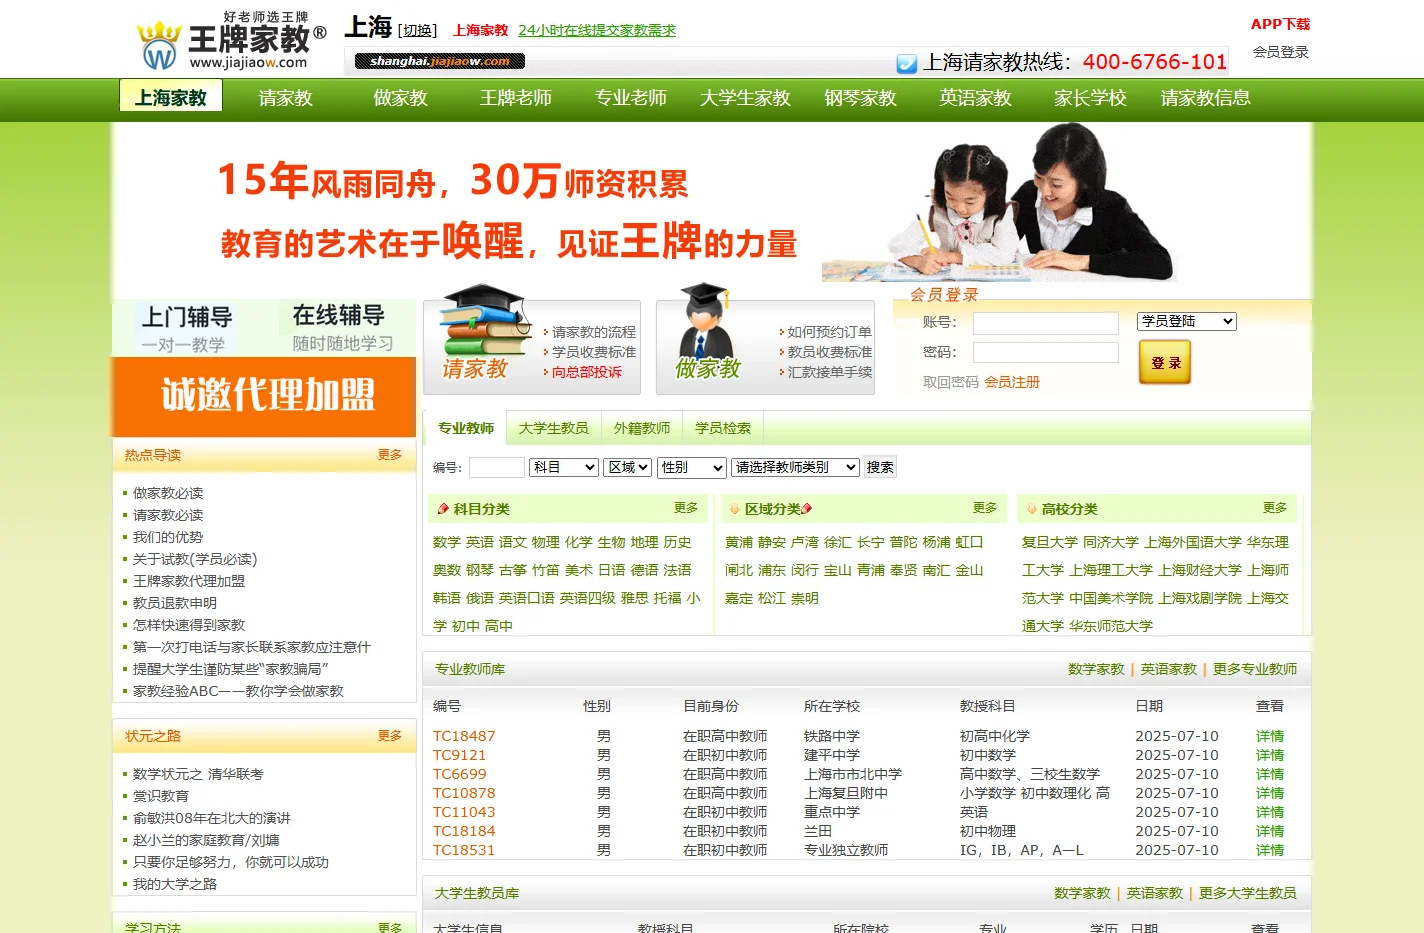Click 详情 for teacher TC9121
Viewport: 1424px width, 933px height.
pyautogui.click(x=1270, y=755)
